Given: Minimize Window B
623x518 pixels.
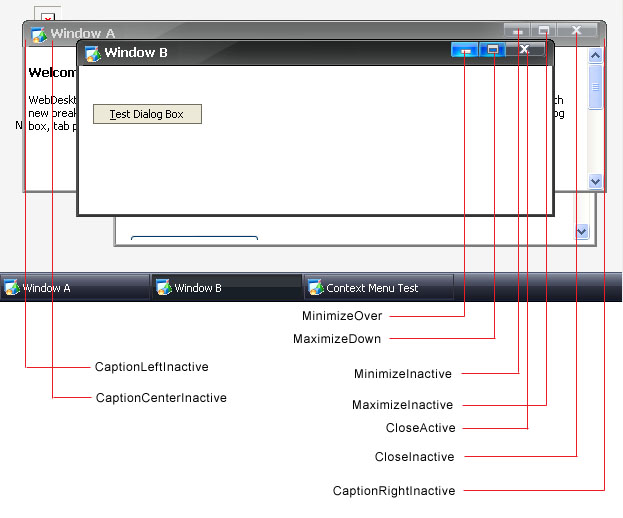Looking at the screenshot, I should point(464,50).
